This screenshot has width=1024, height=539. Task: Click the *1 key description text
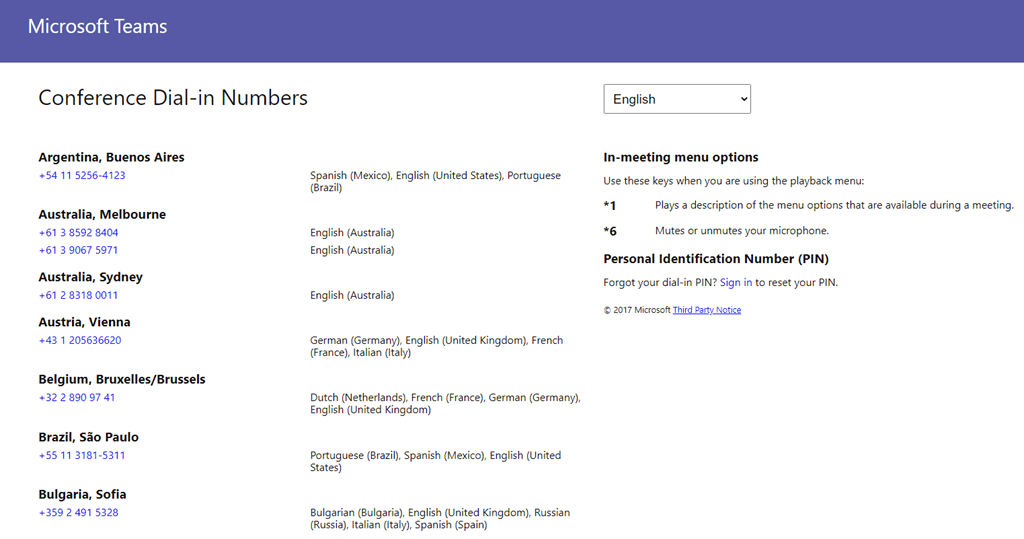pyautogui.click(x=834, y=205)
